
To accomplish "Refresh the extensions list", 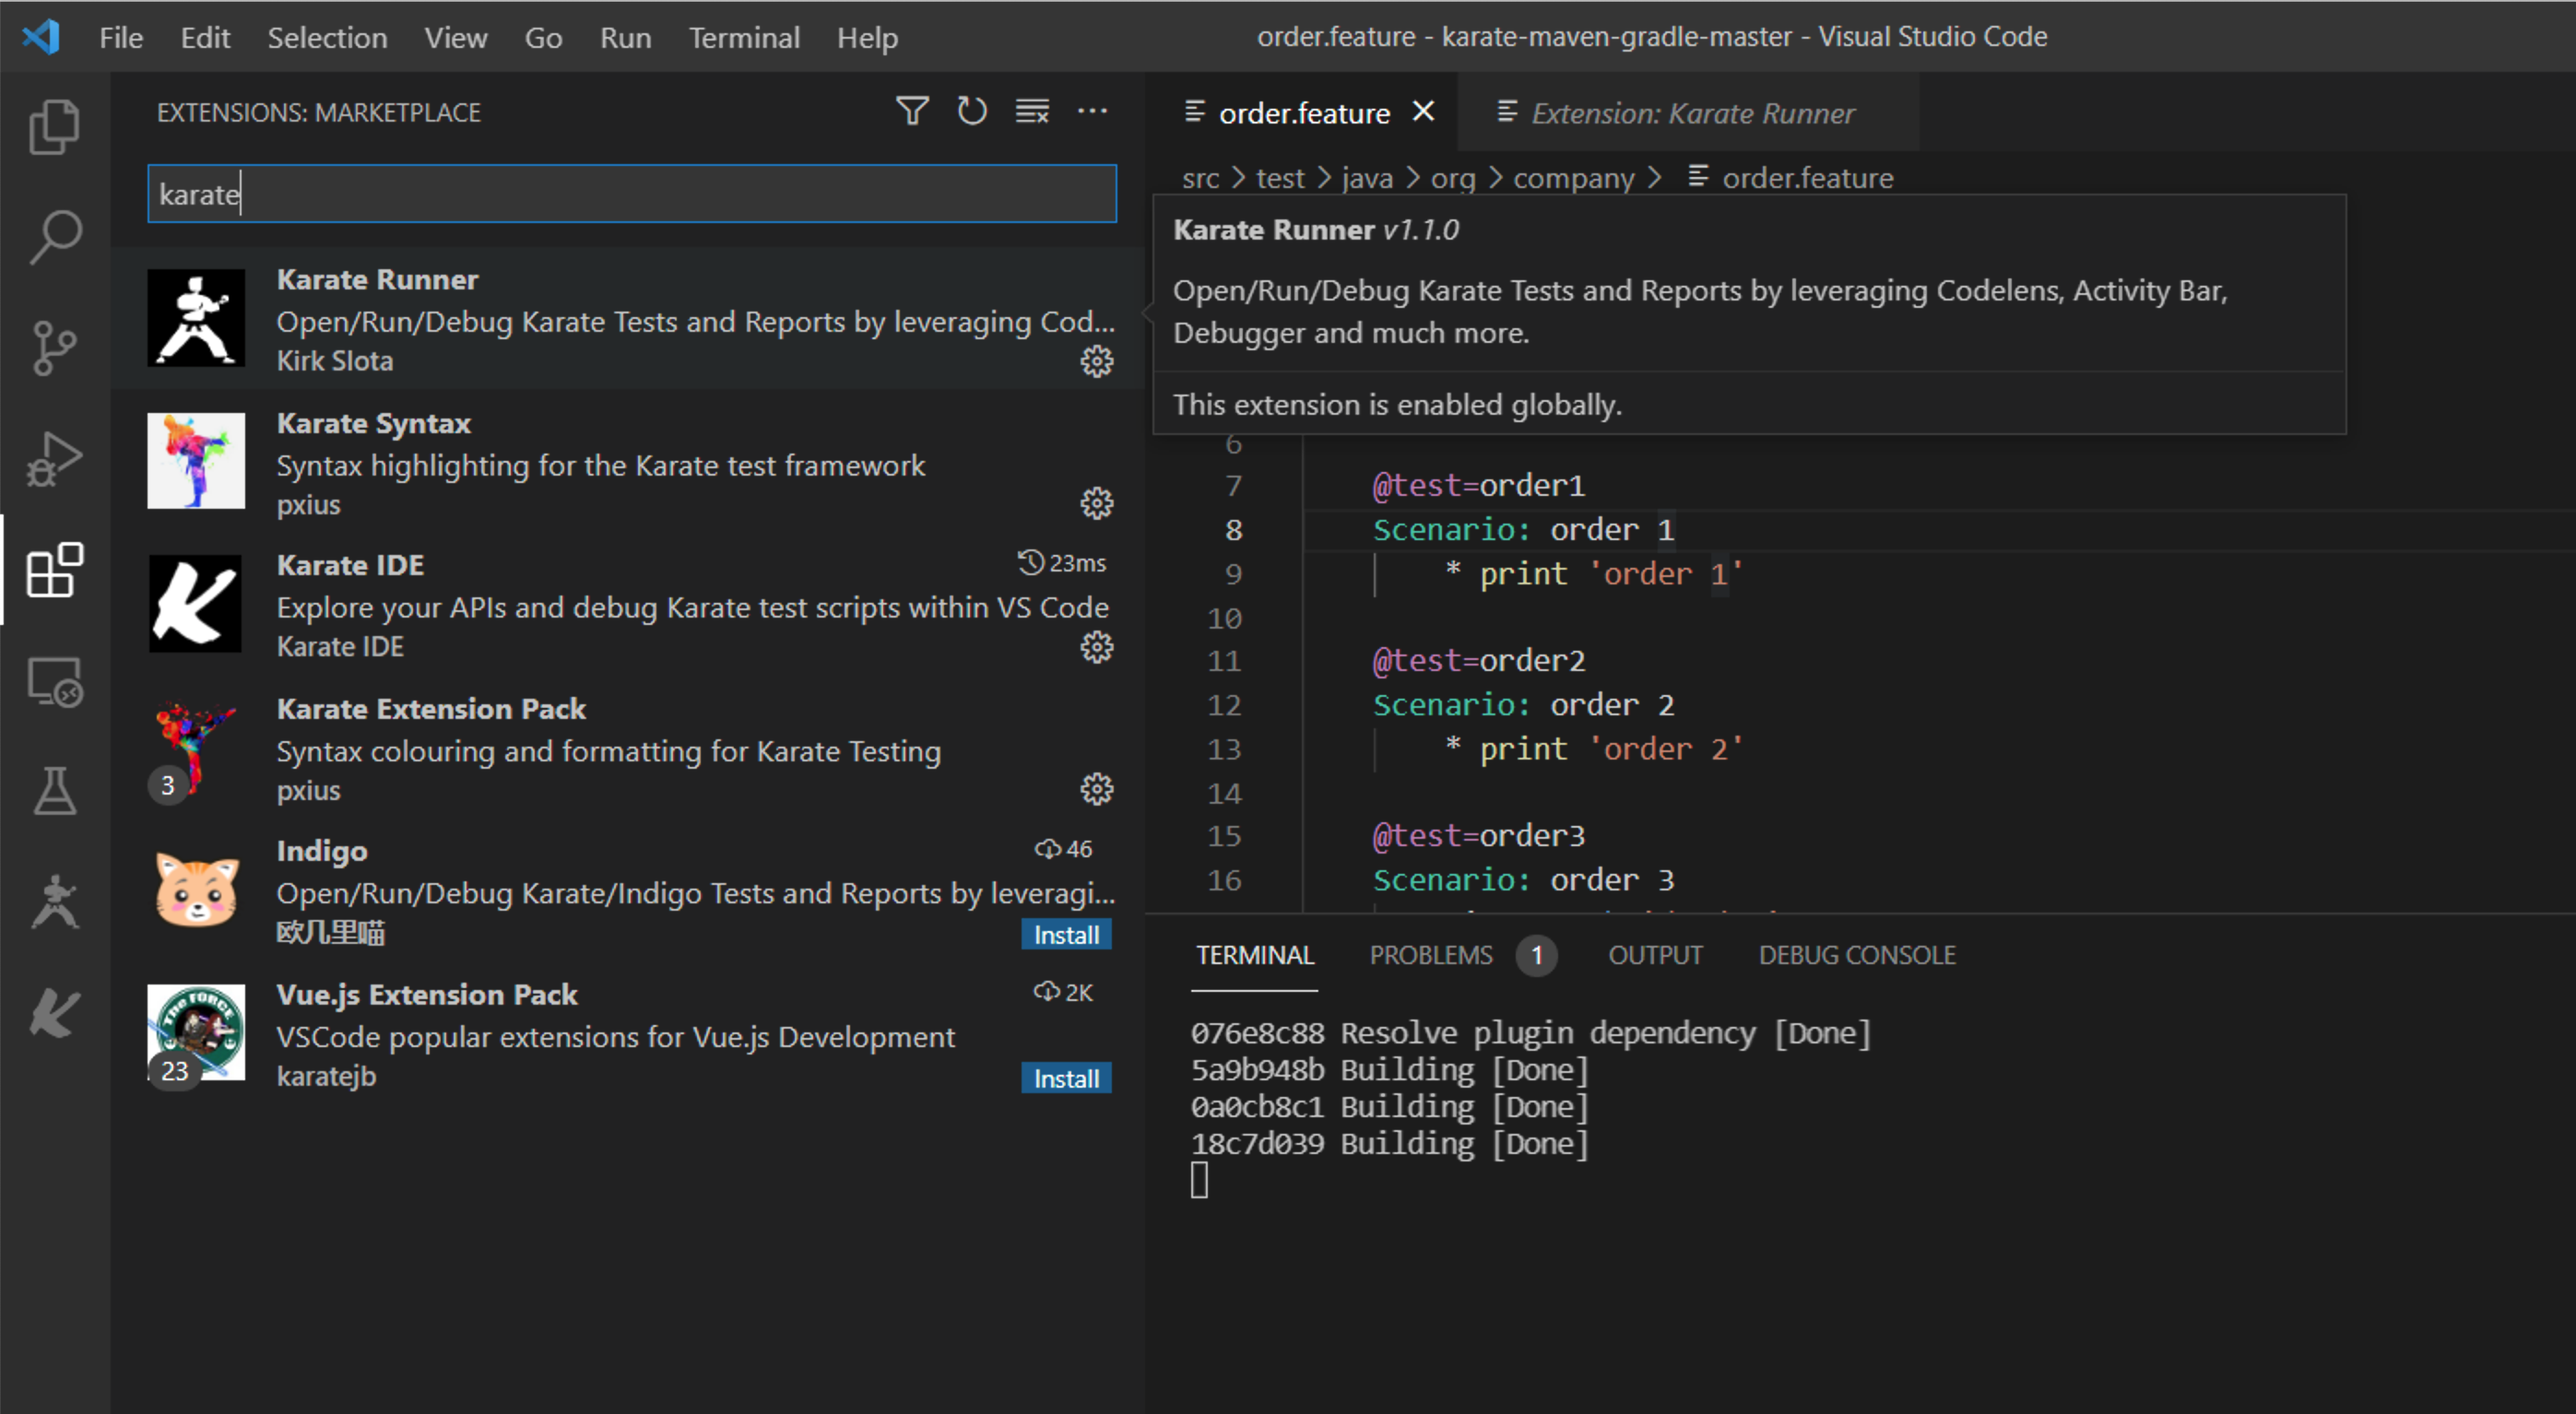I will coord(971,111).
